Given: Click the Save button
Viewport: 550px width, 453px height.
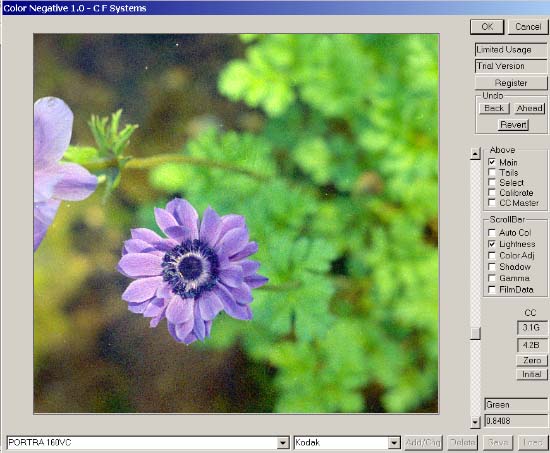Looking at the screenshot, I should 498,443.
